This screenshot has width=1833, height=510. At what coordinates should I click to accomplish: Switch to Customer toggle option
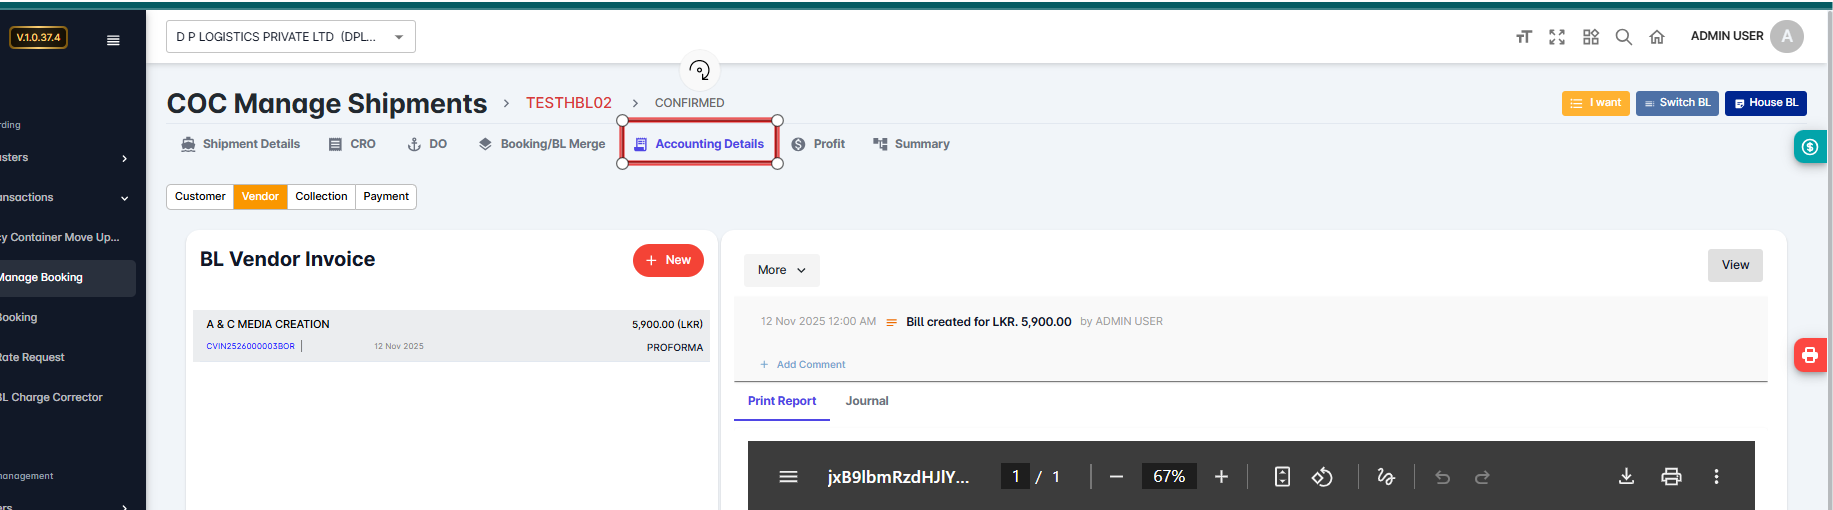point(200,197)
